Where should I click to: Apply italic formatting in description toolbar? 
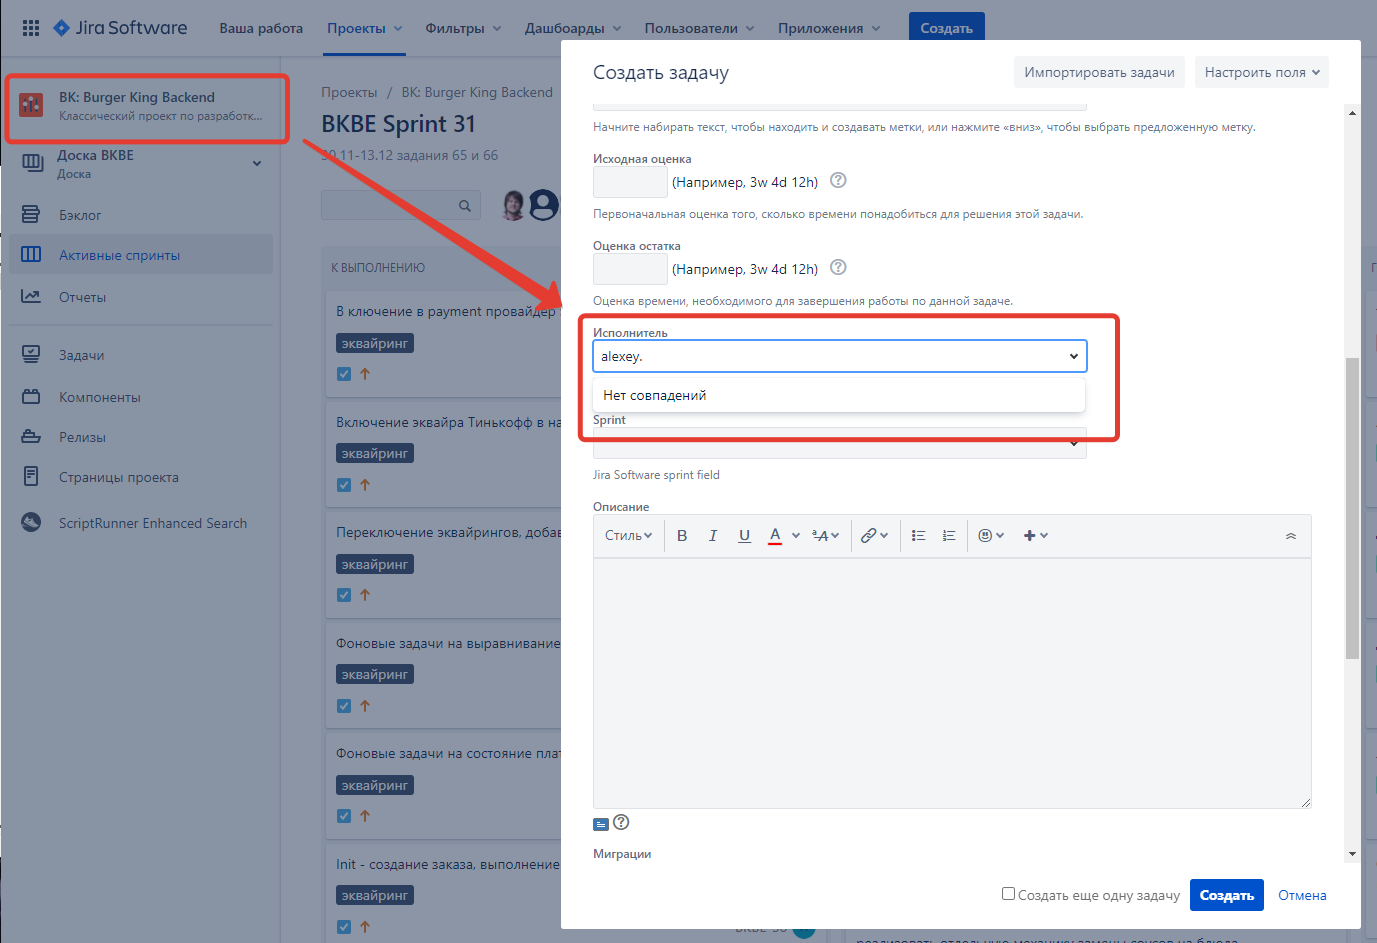coord(713,536)
